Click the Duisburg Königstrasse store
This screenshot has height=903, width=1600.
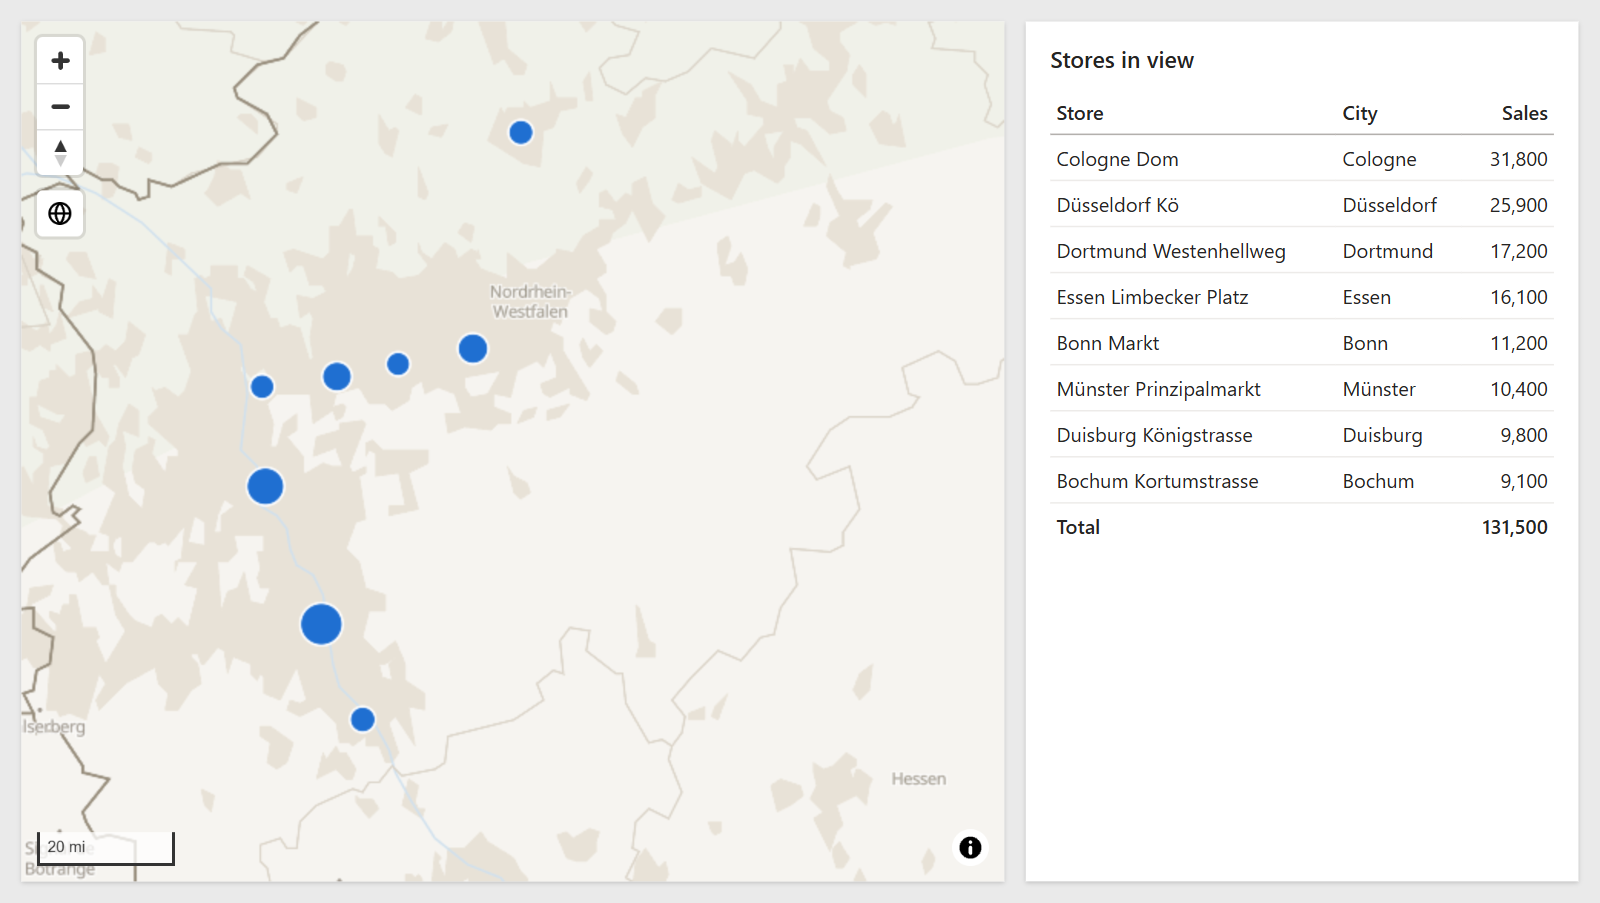click(1154, 435)
